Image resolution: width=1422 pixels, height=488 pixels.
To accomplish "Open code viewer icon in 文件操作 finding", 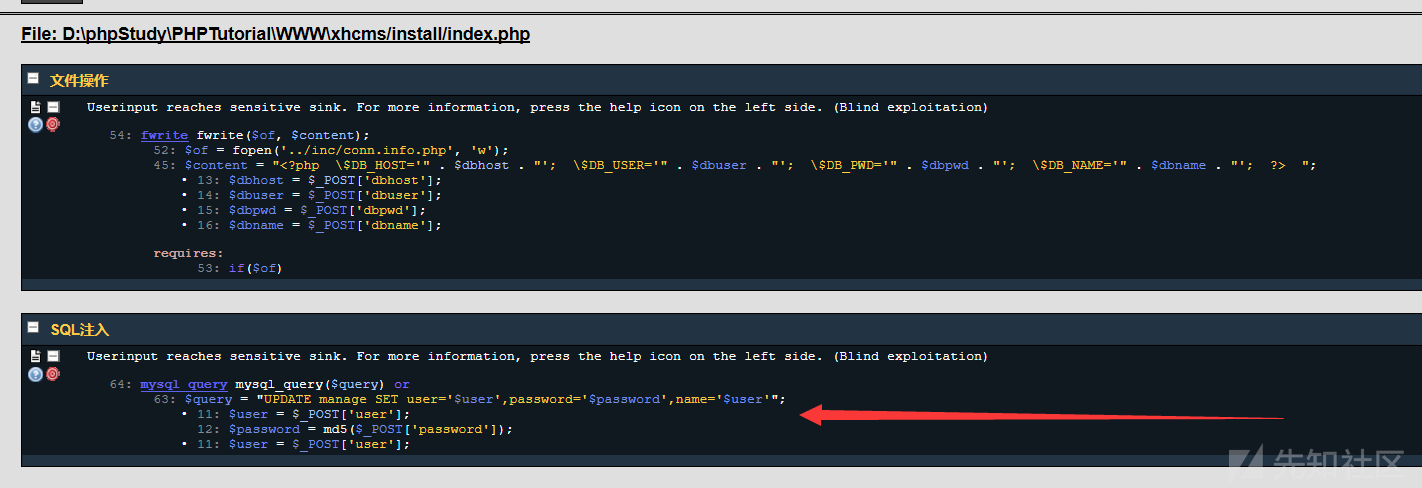I will click(x=35, y=107).
